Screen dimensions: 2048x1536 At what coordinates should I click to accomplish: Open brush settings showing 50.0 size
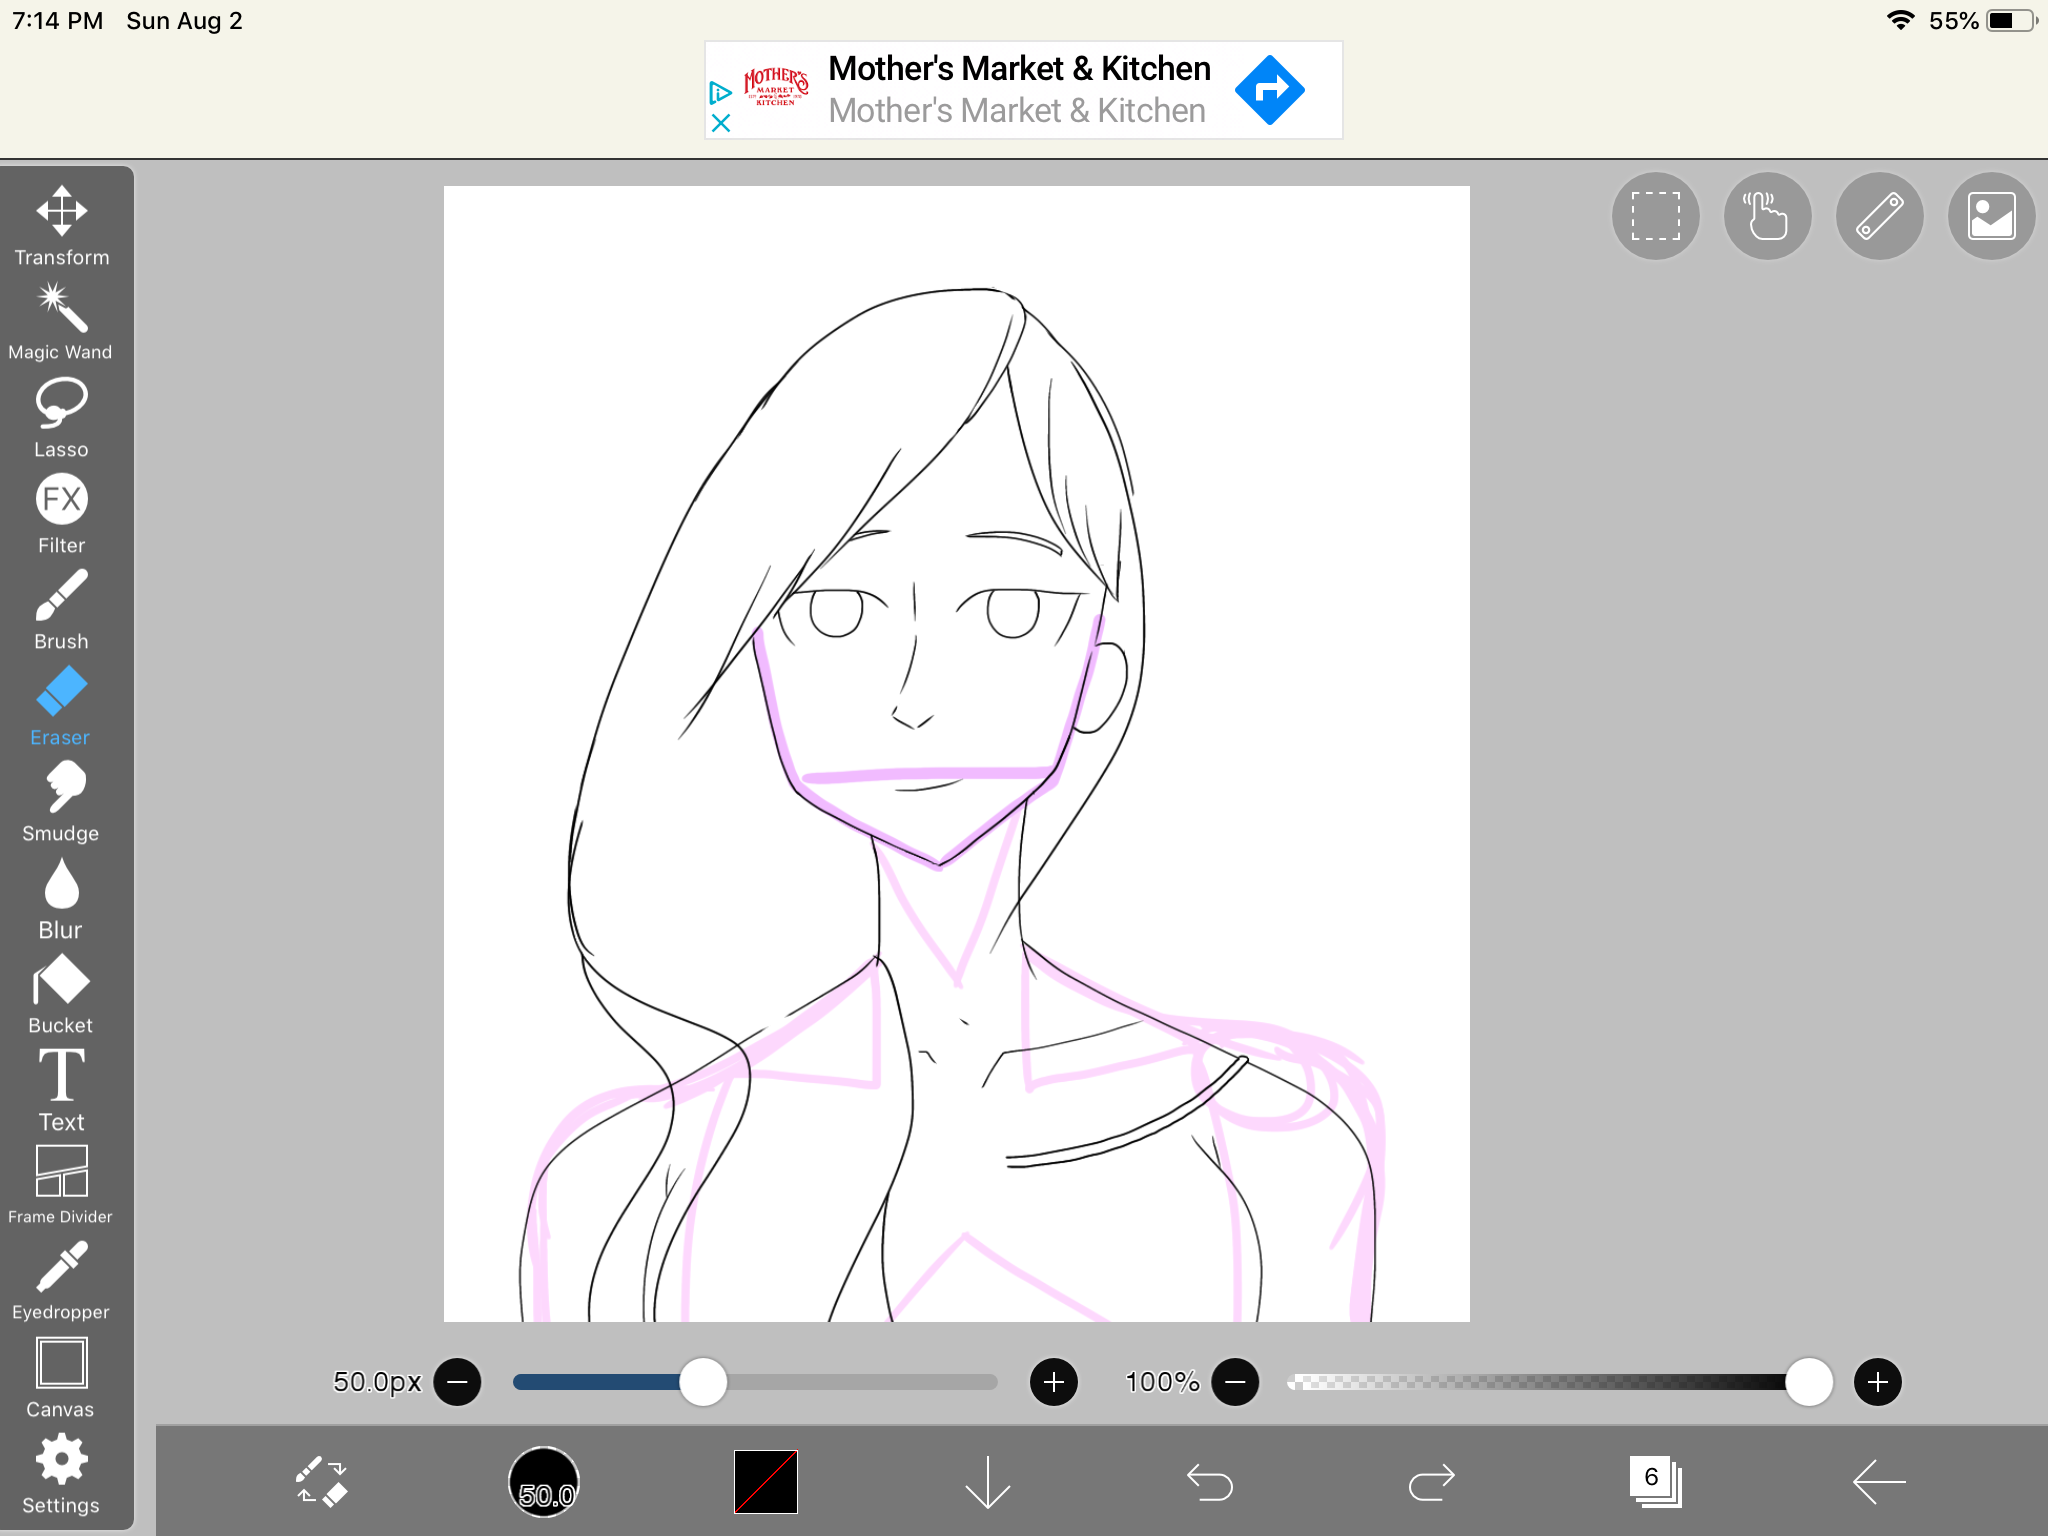pyautogui.click(x=544, y=1481)
